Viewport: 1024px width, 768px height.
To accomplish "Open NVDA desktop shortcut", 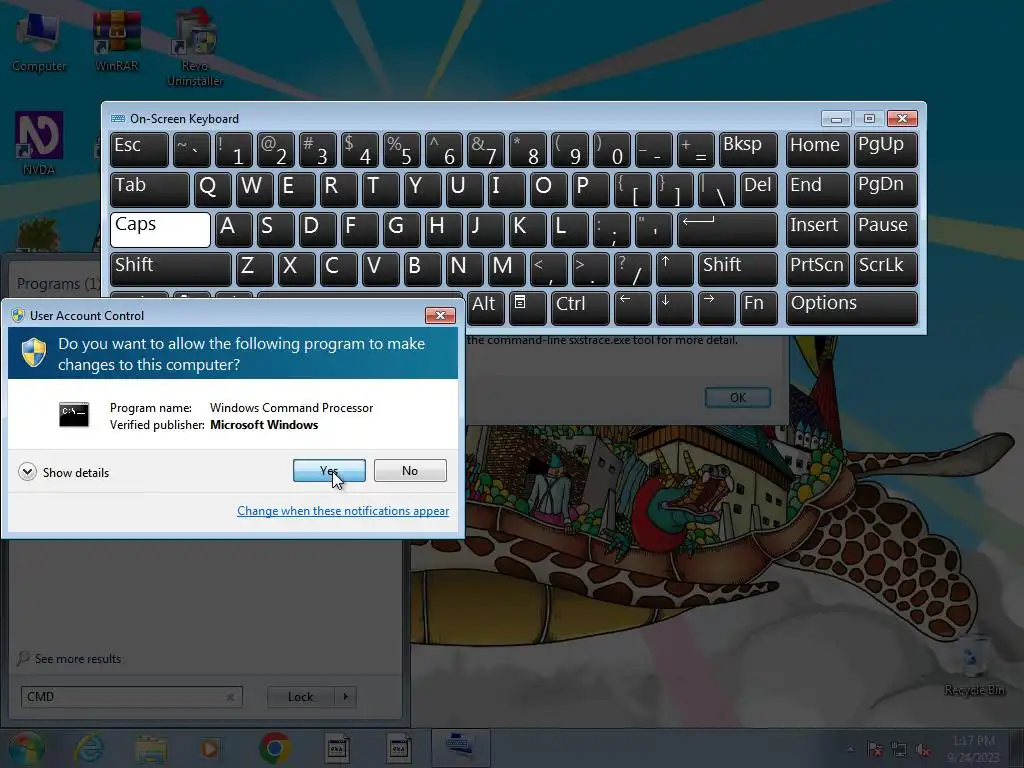I will [x=39, y=144].
